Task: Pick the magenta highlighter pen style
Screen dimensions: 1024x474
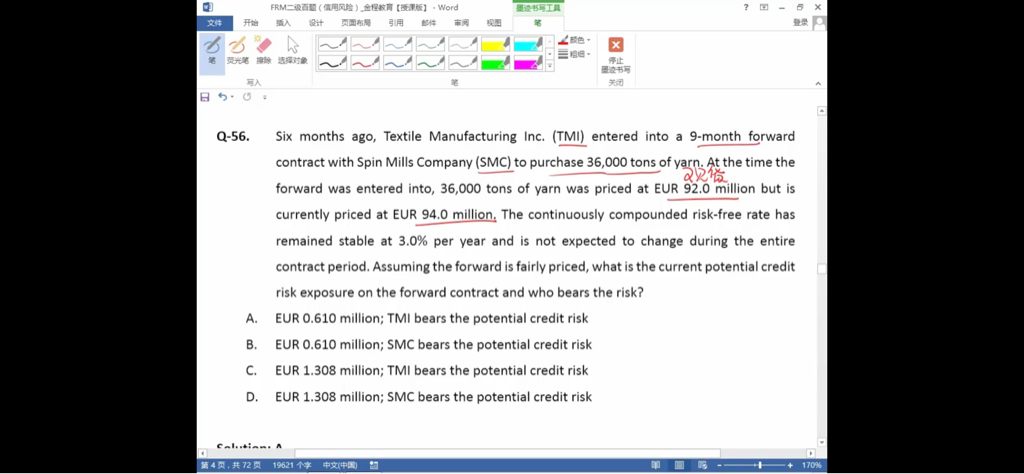Action: point(528,63)
